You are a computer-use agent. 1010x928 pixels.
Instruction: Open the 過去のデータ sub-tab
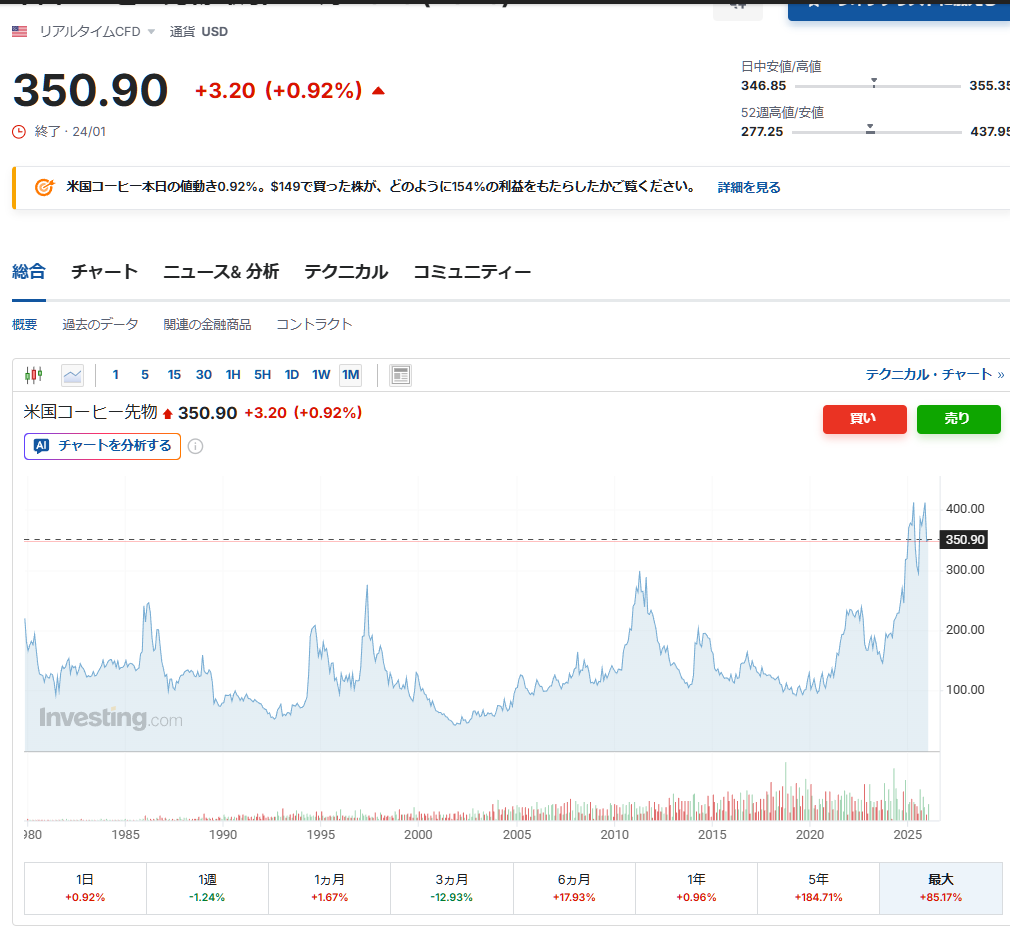[100, 324]
